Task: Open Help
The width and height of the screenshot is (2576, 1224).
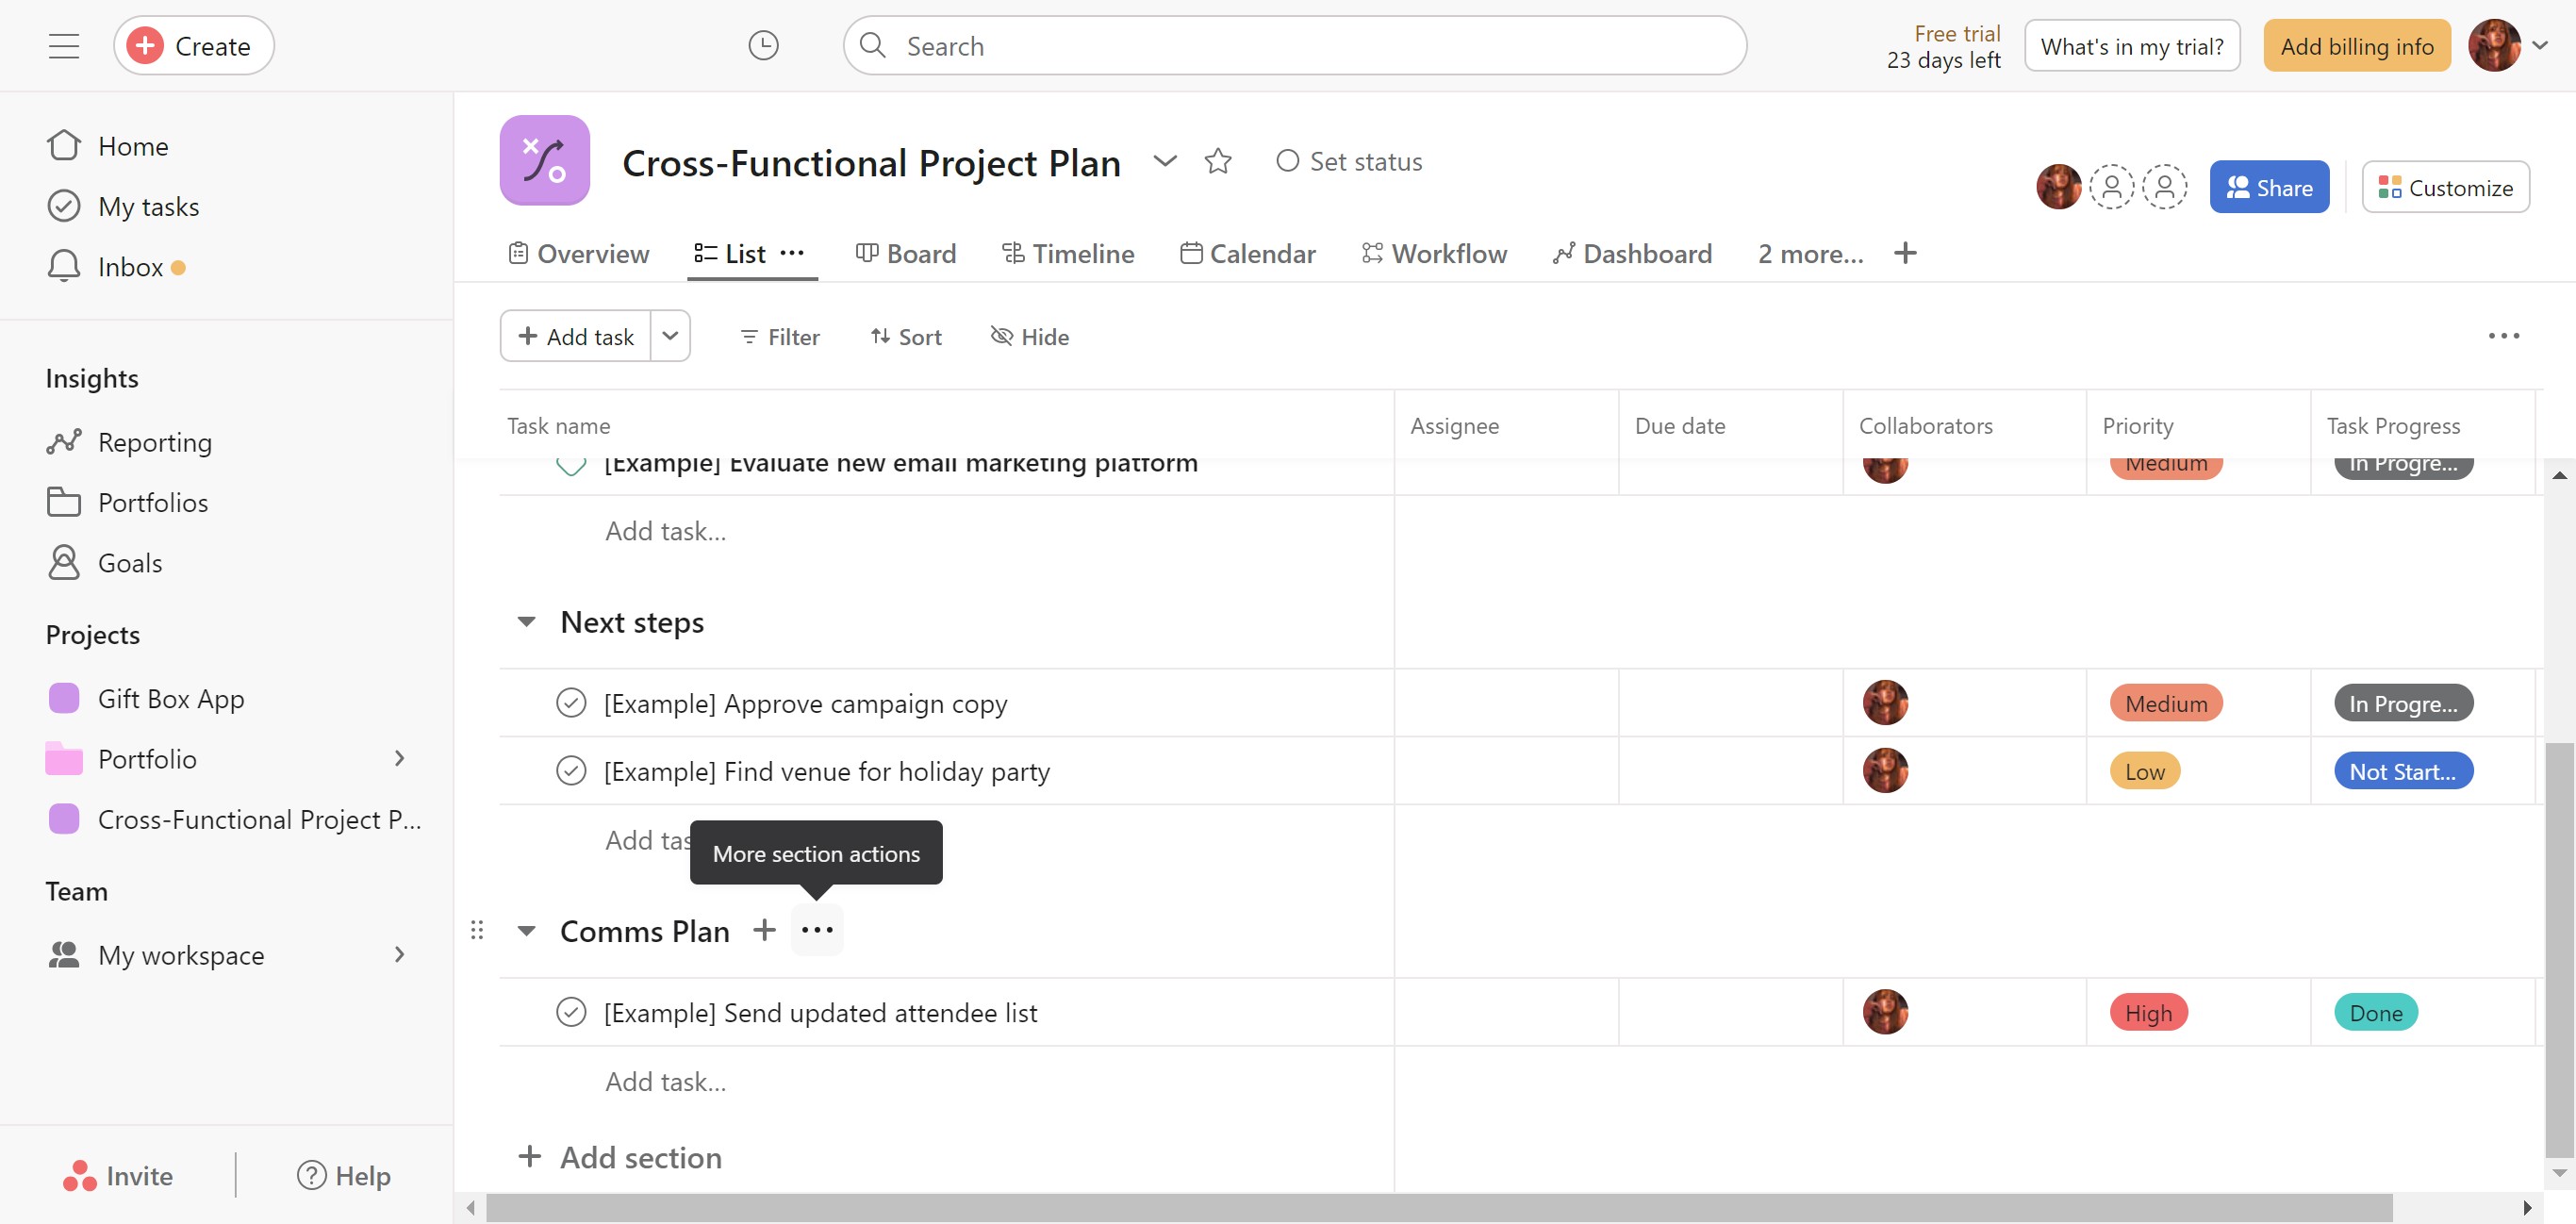Action: coord(344,1176)
